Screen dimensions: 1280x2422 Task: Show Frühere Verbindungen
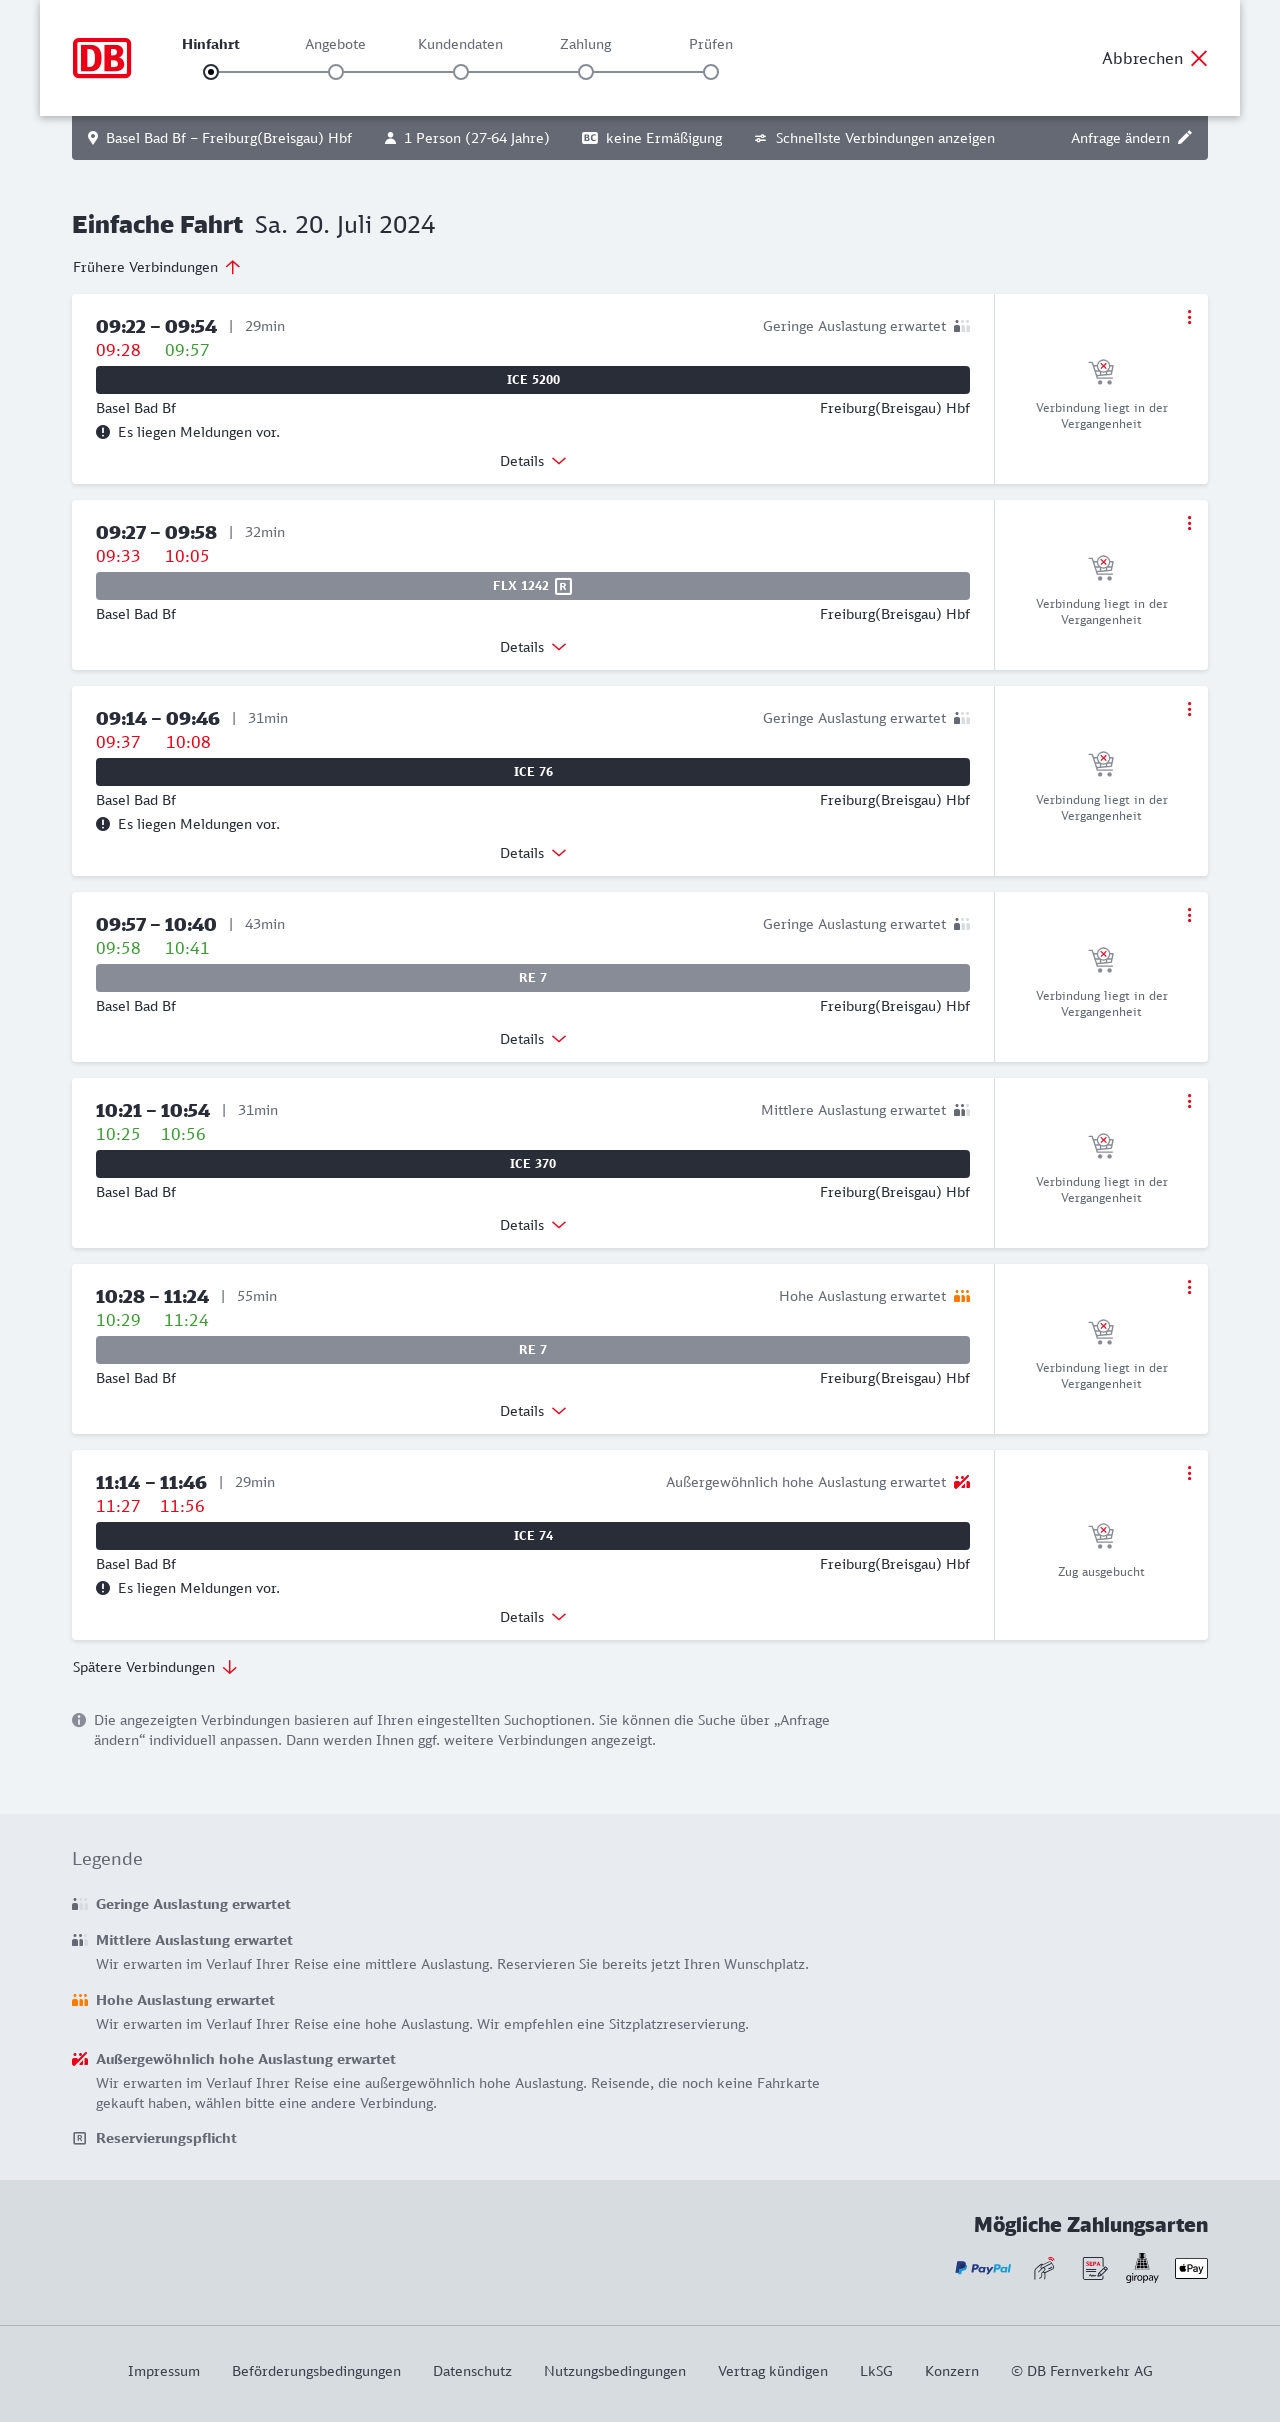(x=156, y=267)
